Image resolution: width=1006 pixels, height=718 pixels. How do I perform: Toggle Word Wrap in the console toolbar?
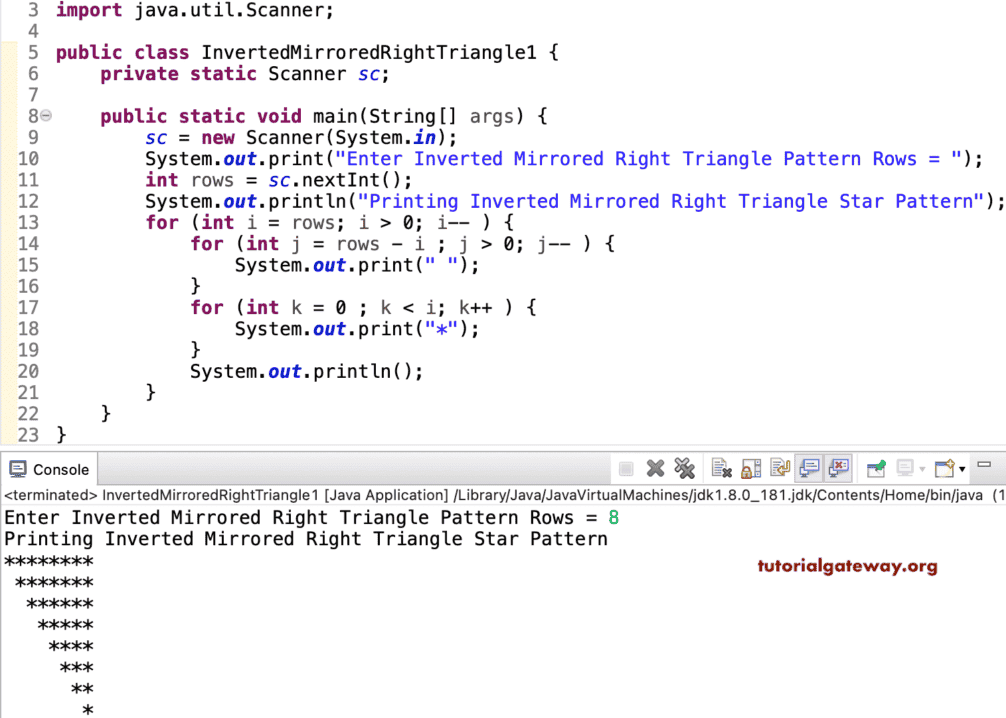click(x=783, y=468)
